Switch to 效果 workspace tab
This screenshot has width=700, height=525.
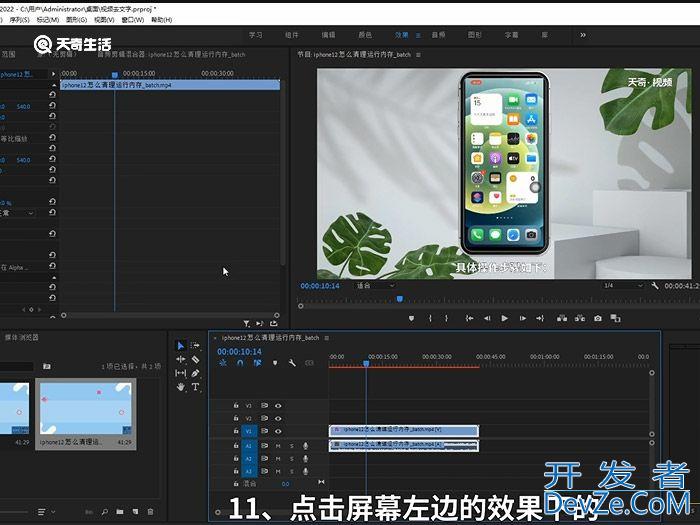[401, 35]
